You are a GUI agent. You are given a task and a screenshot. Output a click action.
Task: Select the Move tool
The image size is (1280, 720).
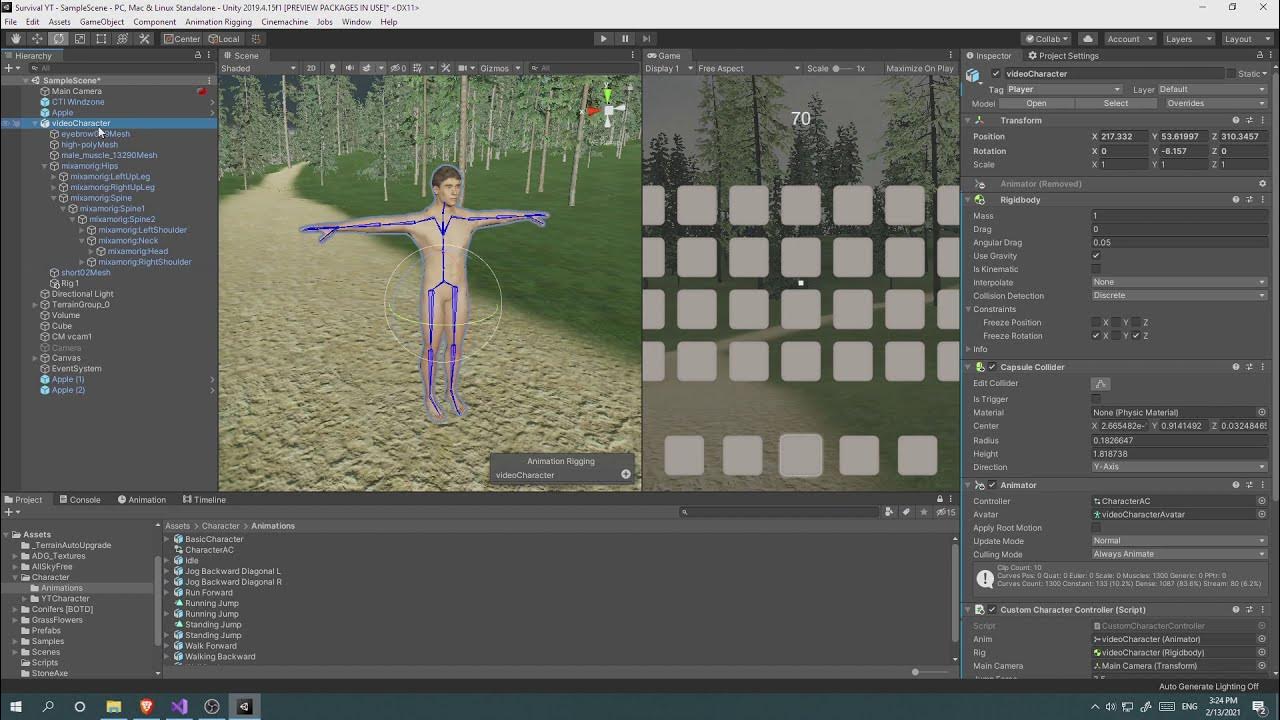[38, 39]
